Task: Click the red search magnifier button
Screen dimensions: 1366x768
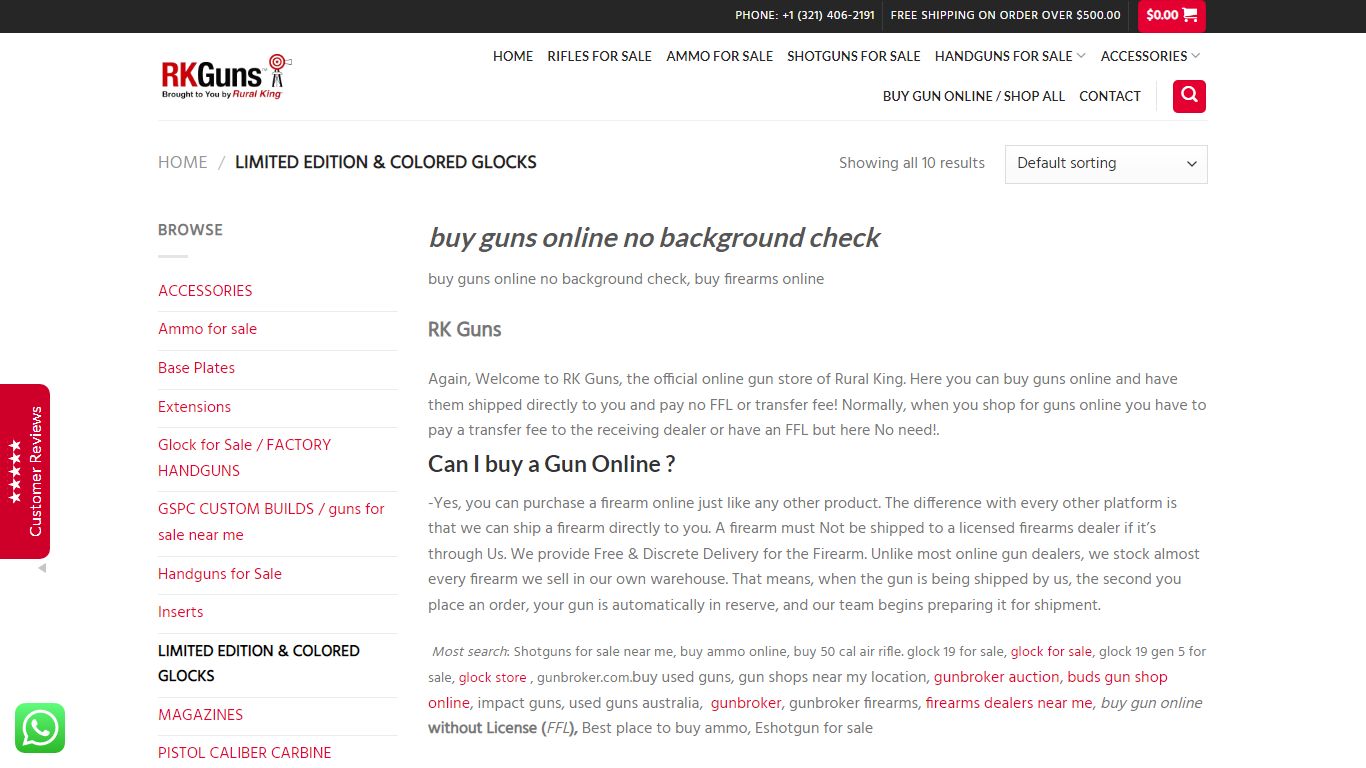Action: [x=1189, y=96]
